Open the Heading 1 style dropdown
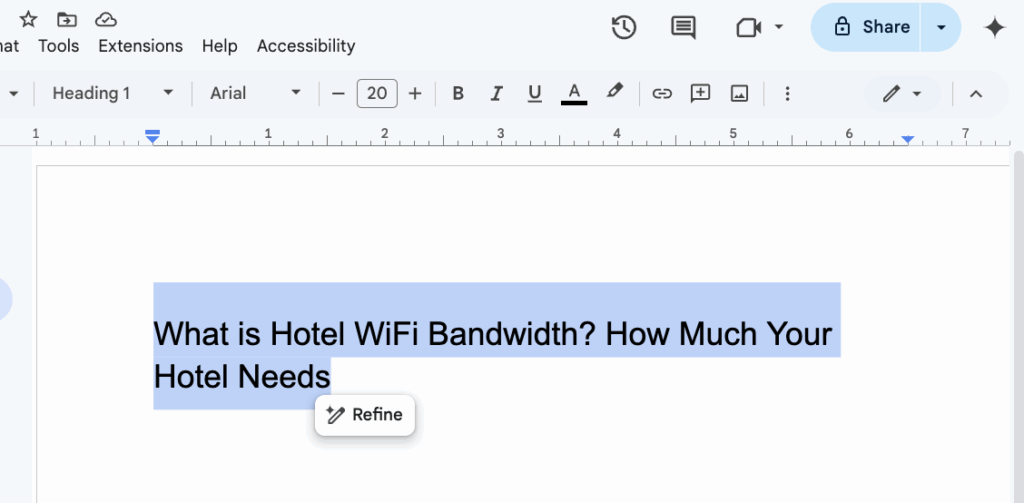Screen dimensions: 1024x503 (x=112, y=93)
